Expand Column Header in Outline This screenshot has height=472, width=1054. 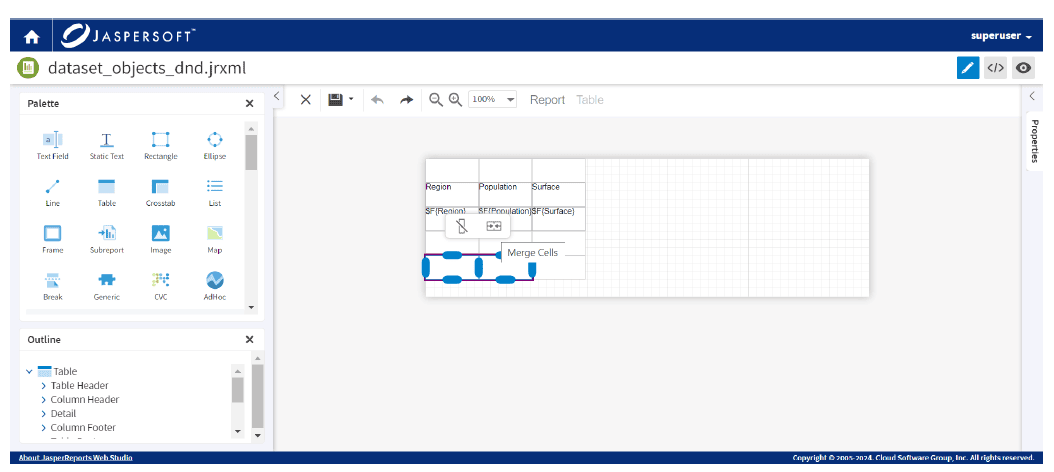click(x=43, y=399)
